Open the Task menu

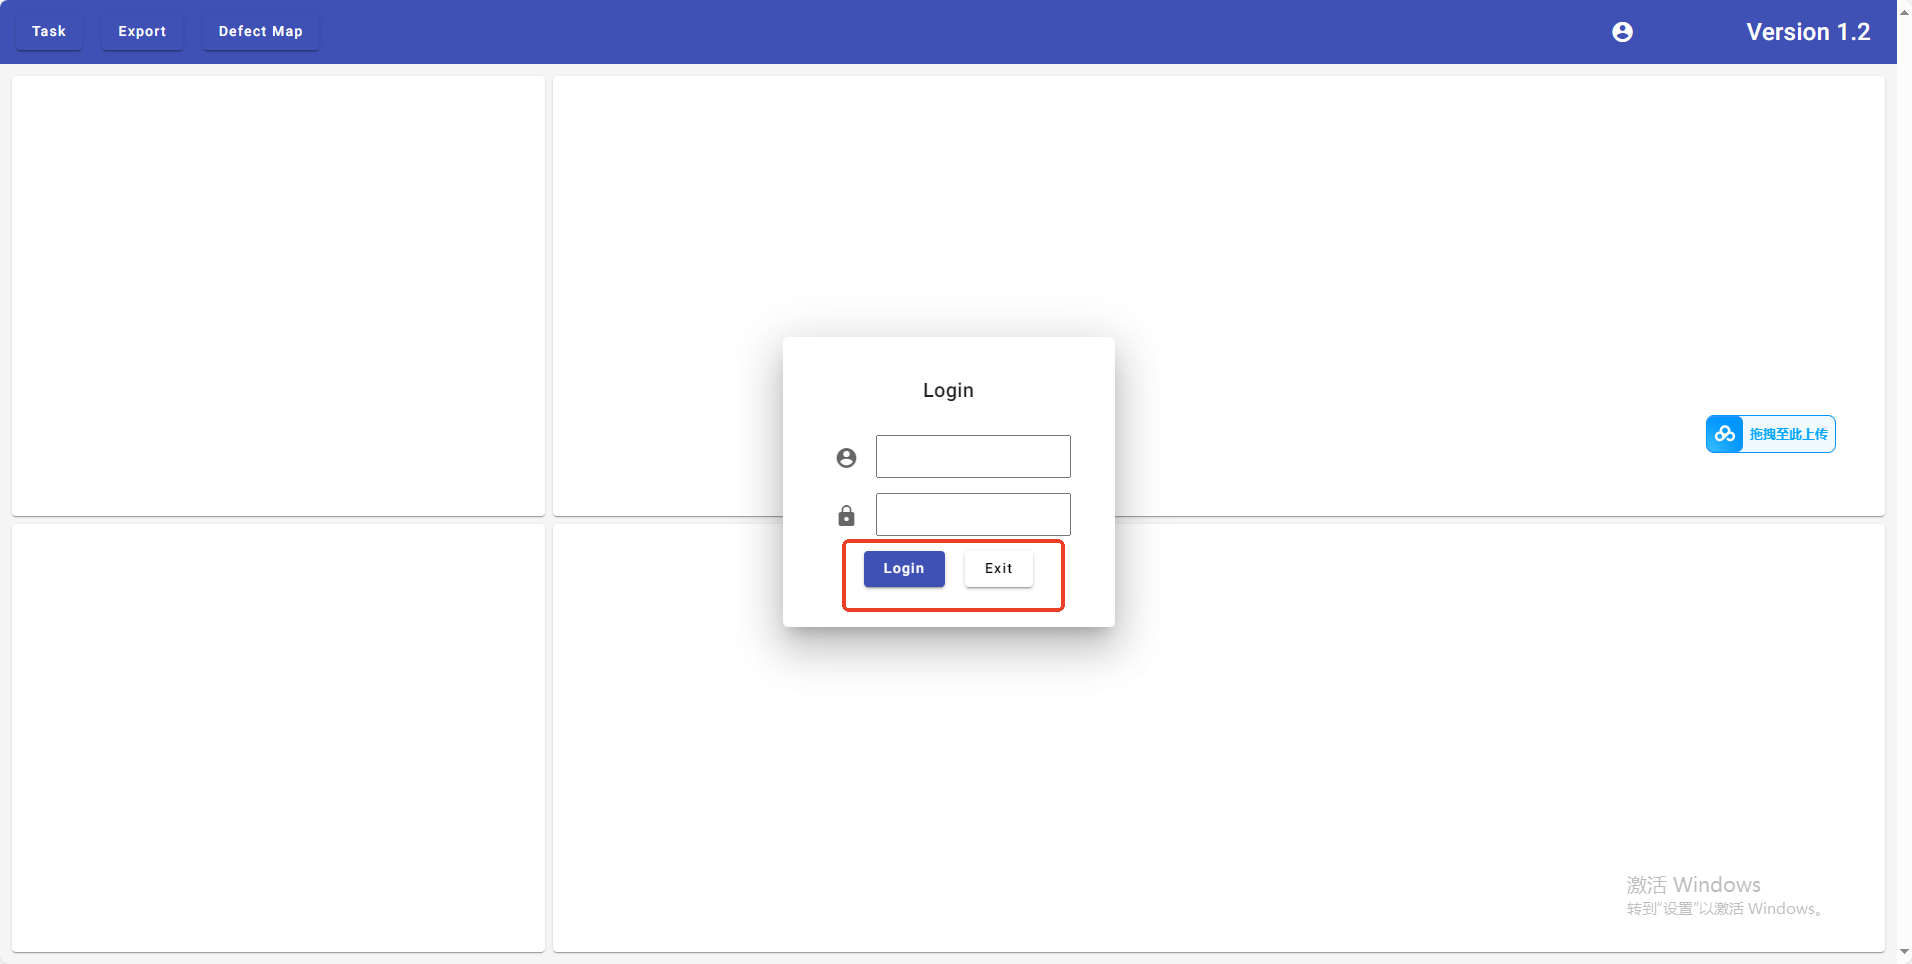49,32
